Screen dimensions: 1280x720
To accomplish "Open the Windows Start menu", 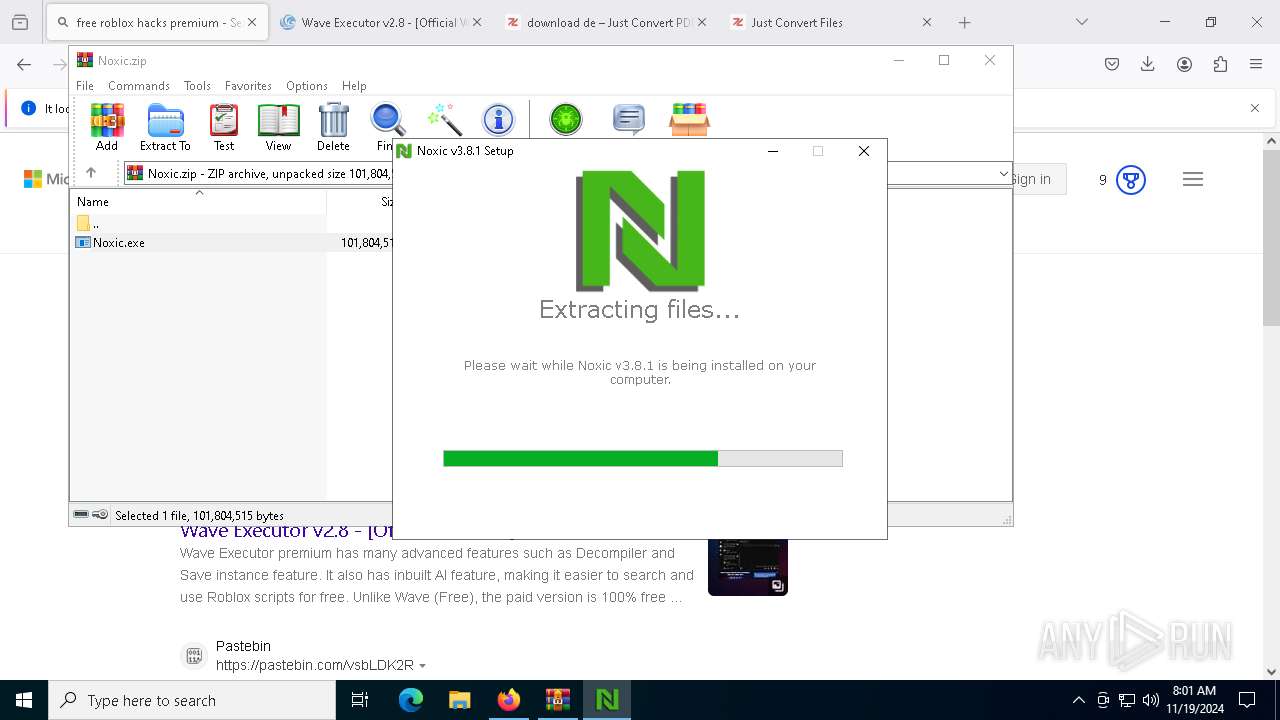I will [24, 700].
